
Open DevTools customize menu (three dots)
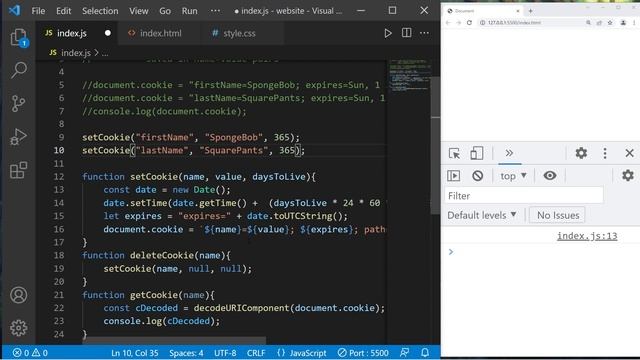605,153
